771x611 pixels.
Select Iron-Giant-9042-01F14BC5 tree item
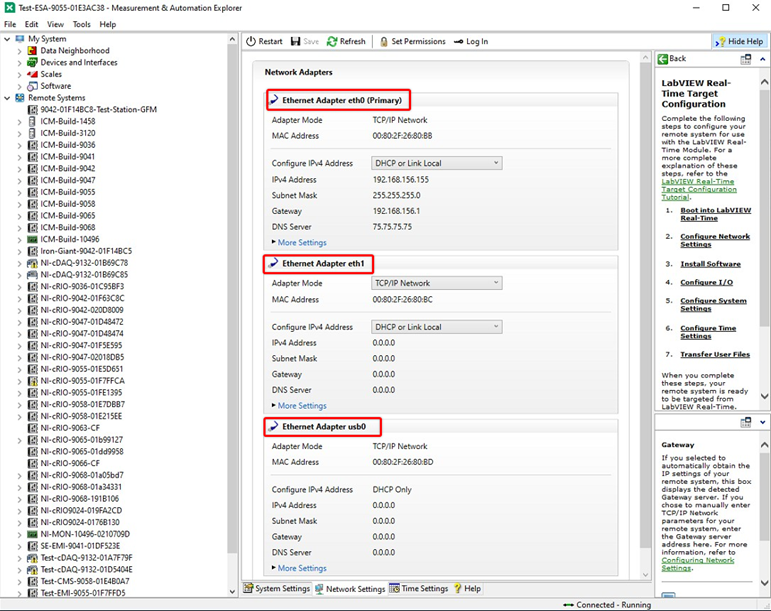tap(86, 251)
